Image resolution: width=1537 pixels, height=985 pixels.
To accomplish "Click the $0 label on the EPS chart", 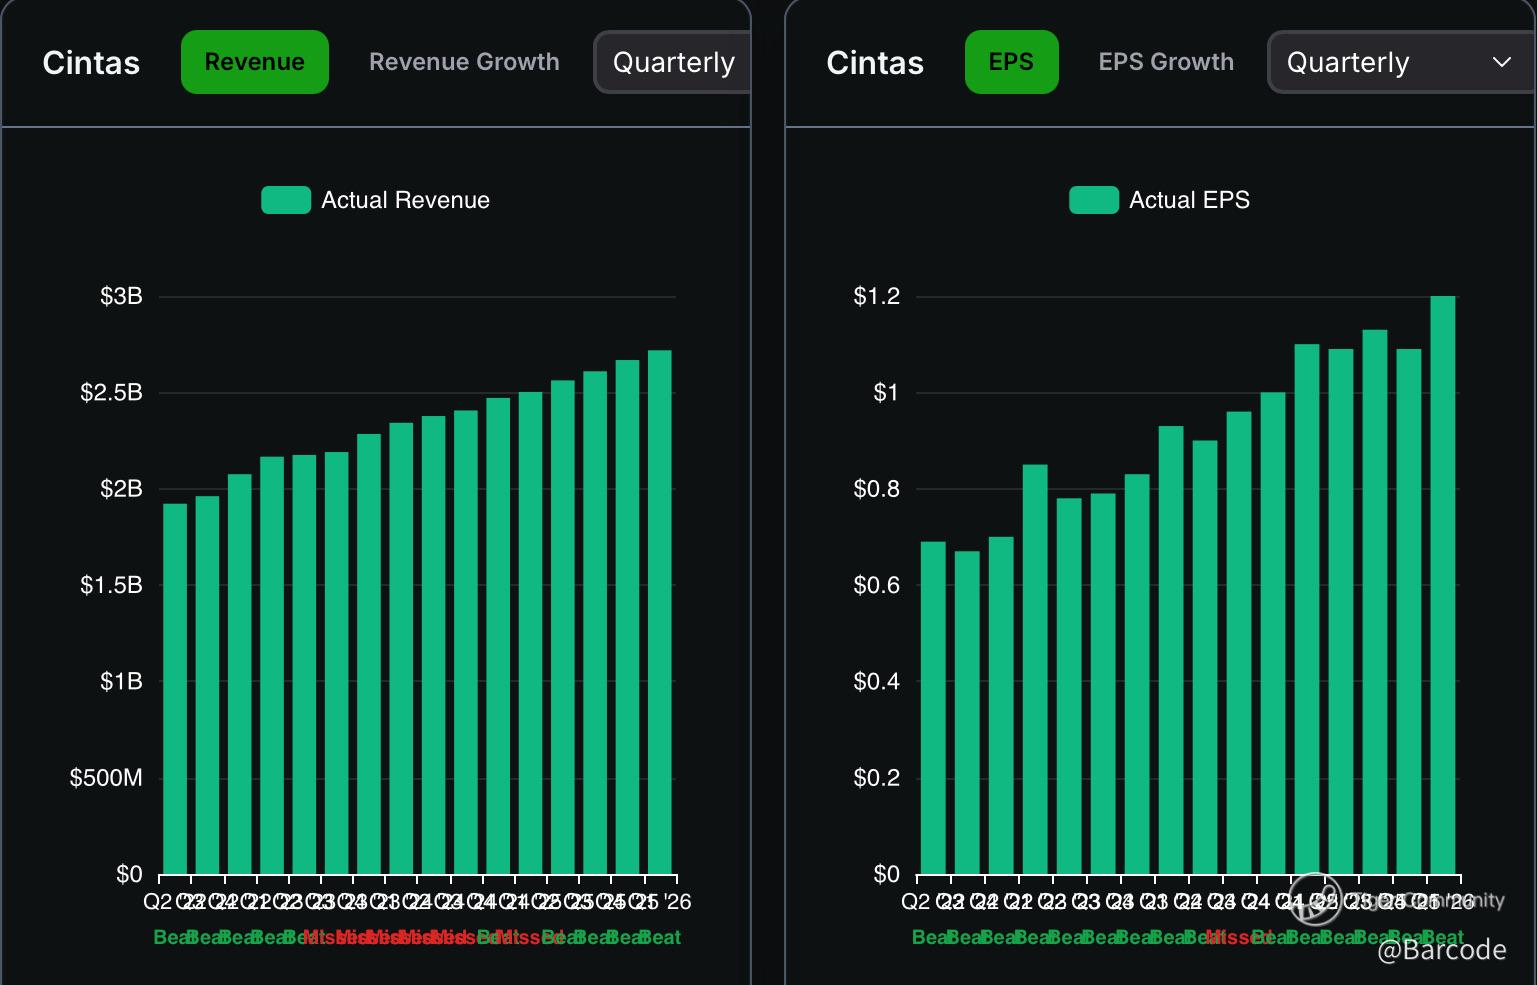I will 887,874.
